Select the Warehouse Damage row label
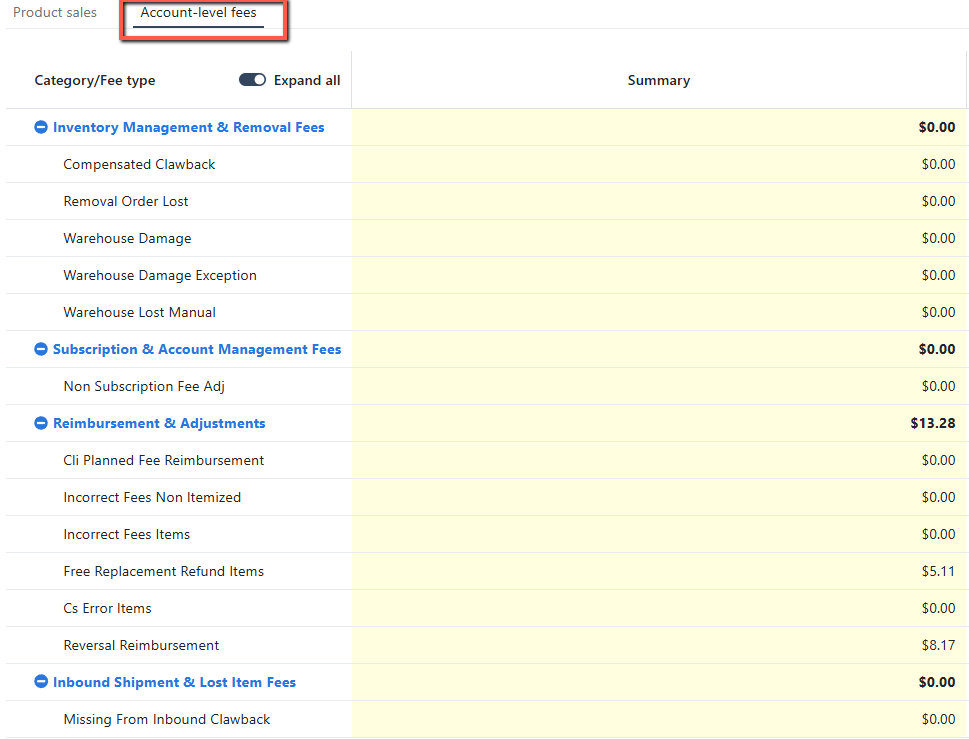Image resolution: width=969 pixels, height=739 pixels. point(127,239)
